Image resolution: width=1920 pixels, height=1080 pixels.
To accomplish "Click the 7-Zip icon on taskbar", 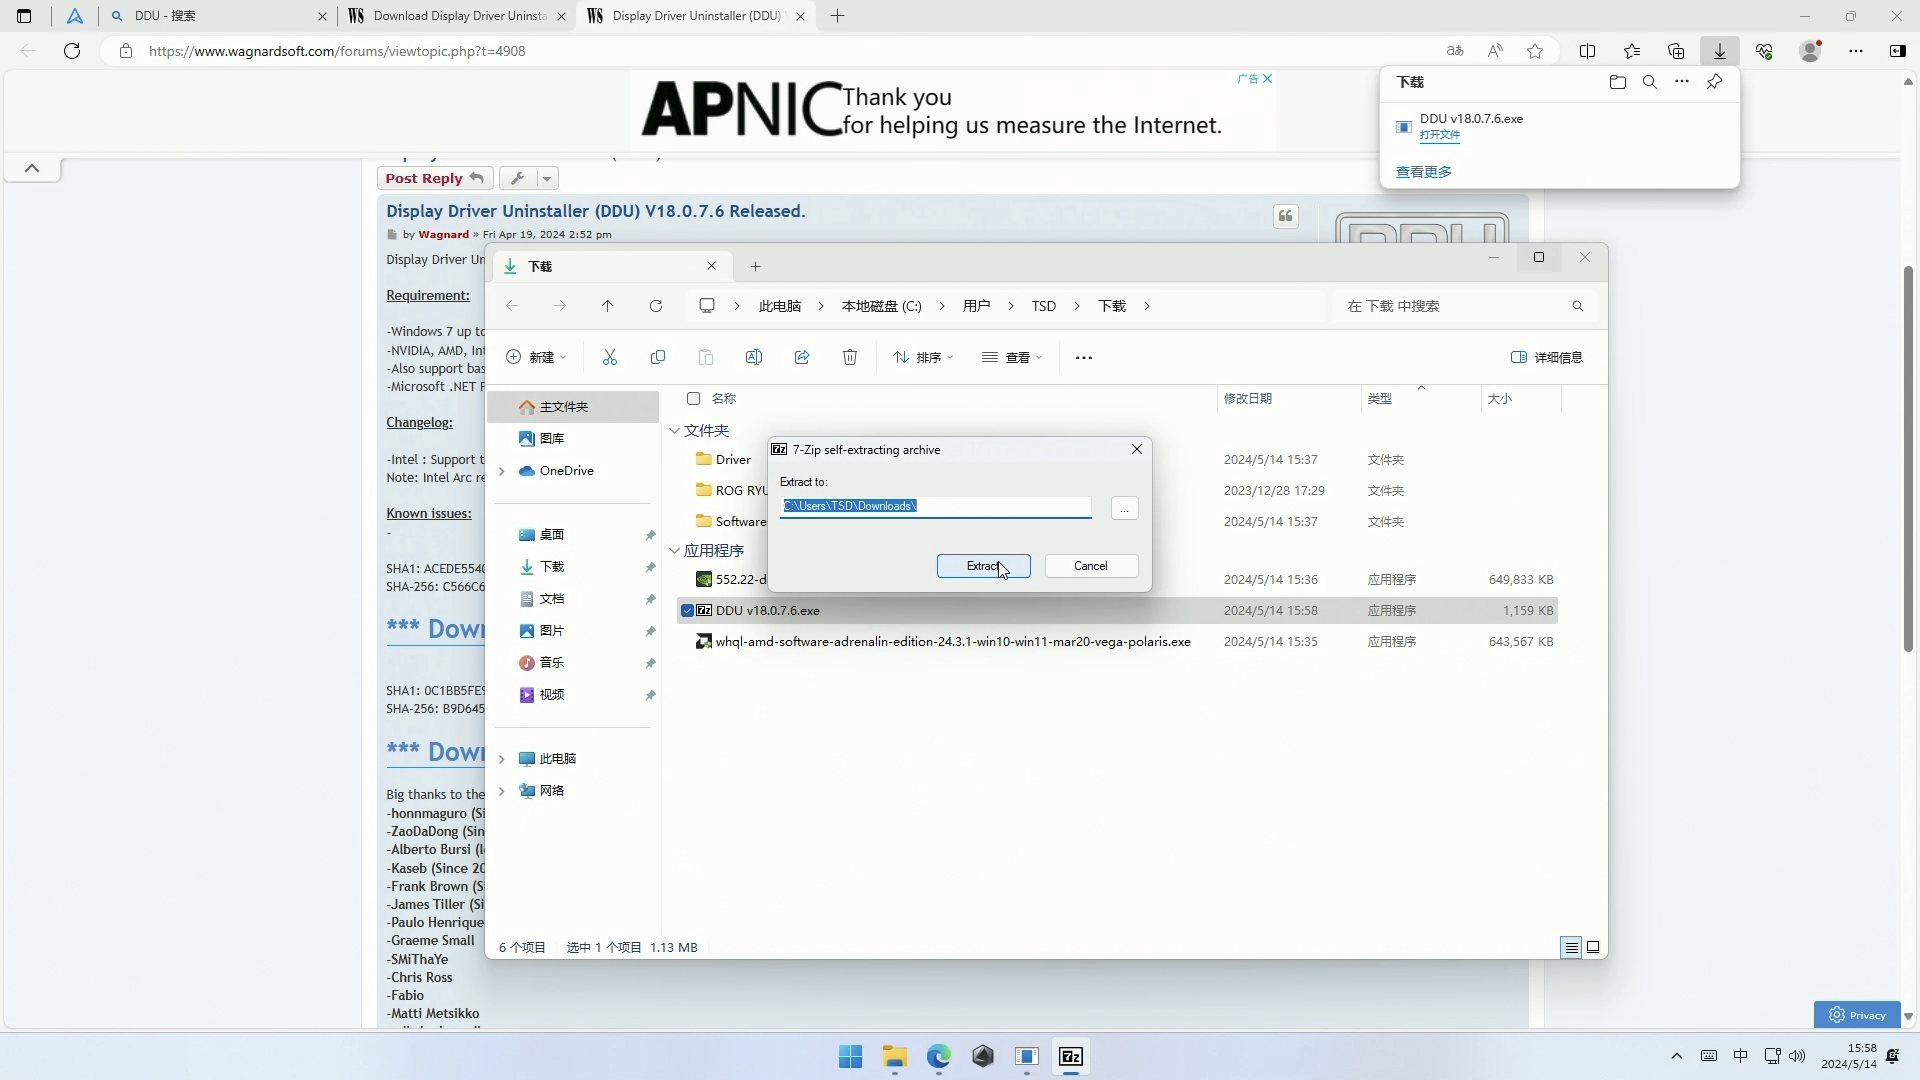I will 1071,1057.
